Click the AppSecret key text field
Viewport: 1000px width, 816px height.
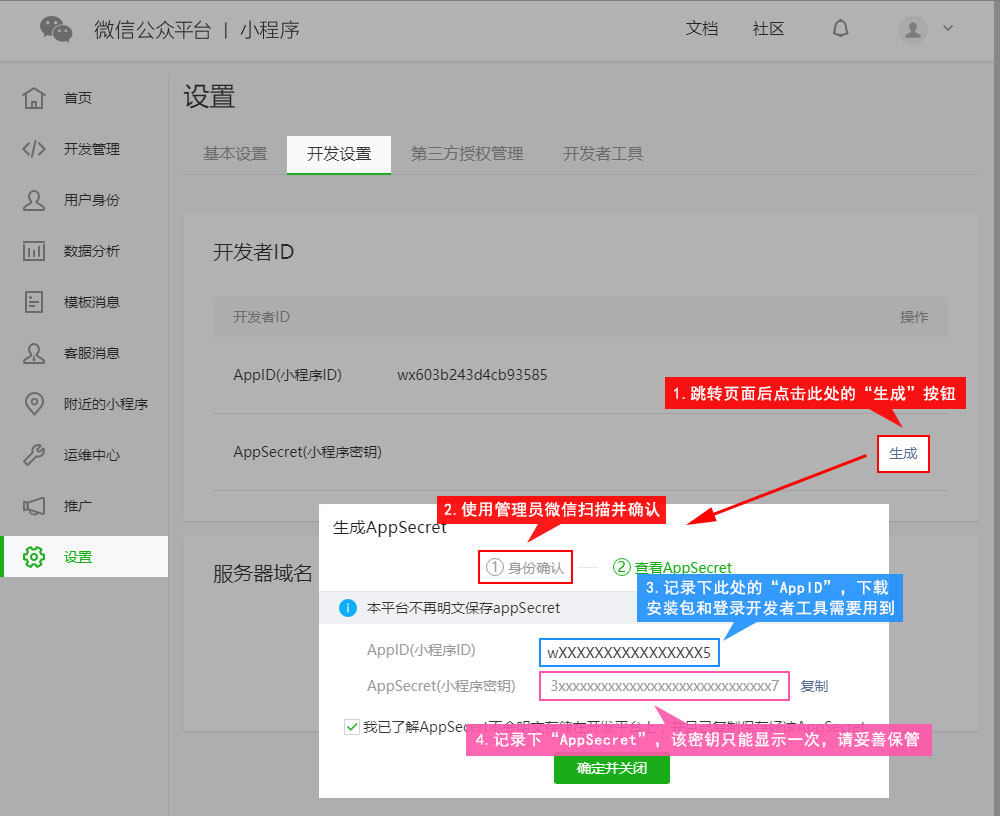pyautogui.click(x=664, y=686)
